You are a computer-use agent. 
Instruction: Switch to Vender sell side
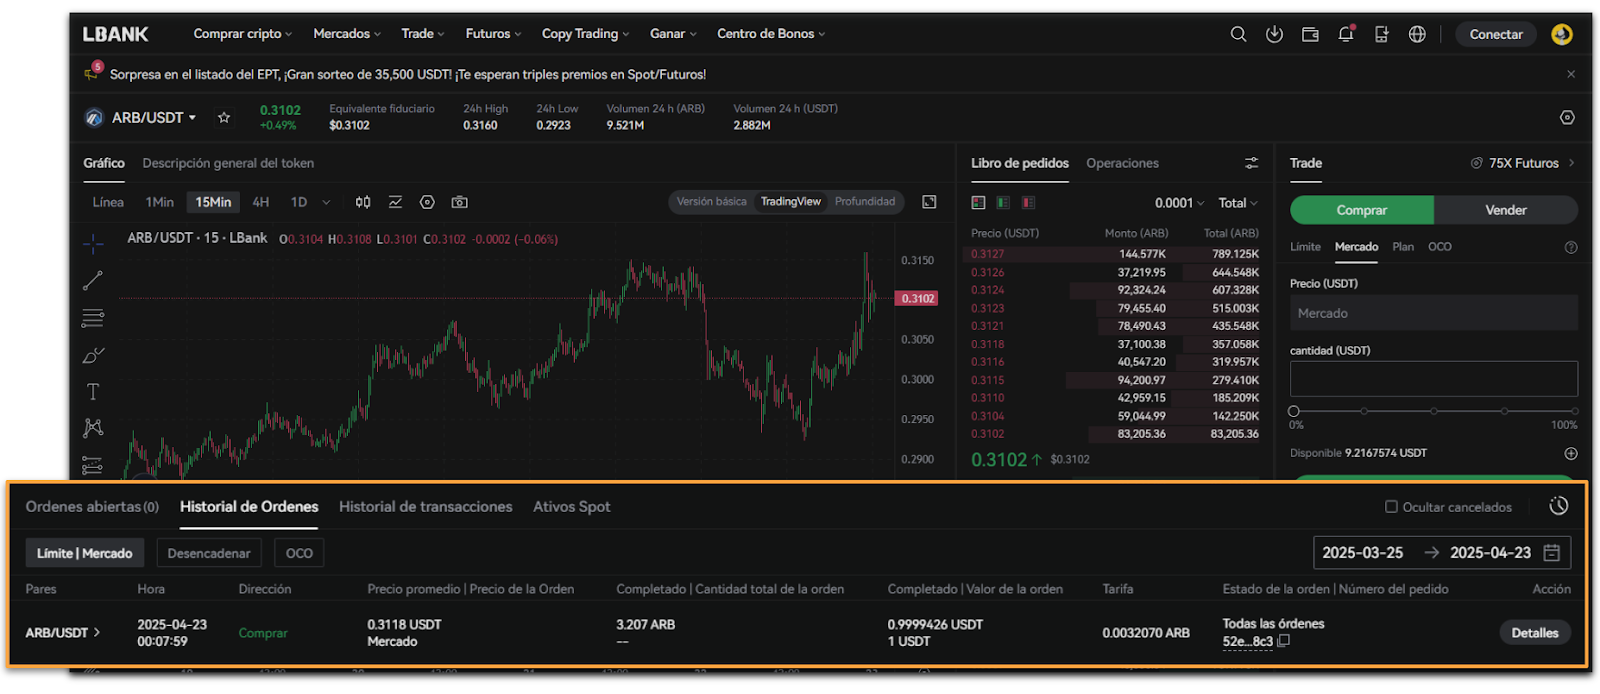1506,210
